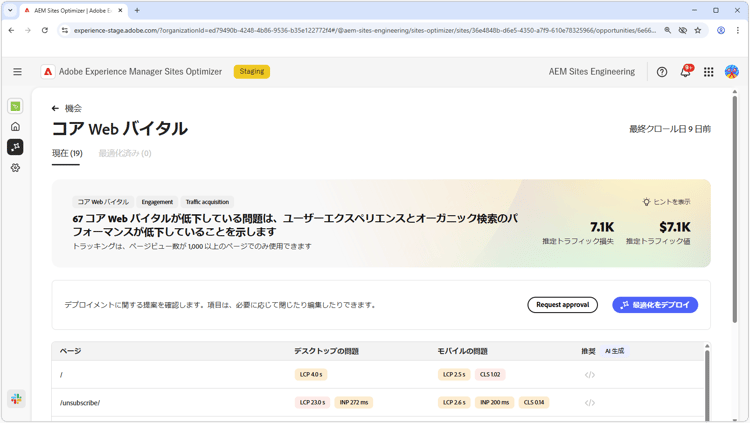Click the Staging badge

point(252,72)
